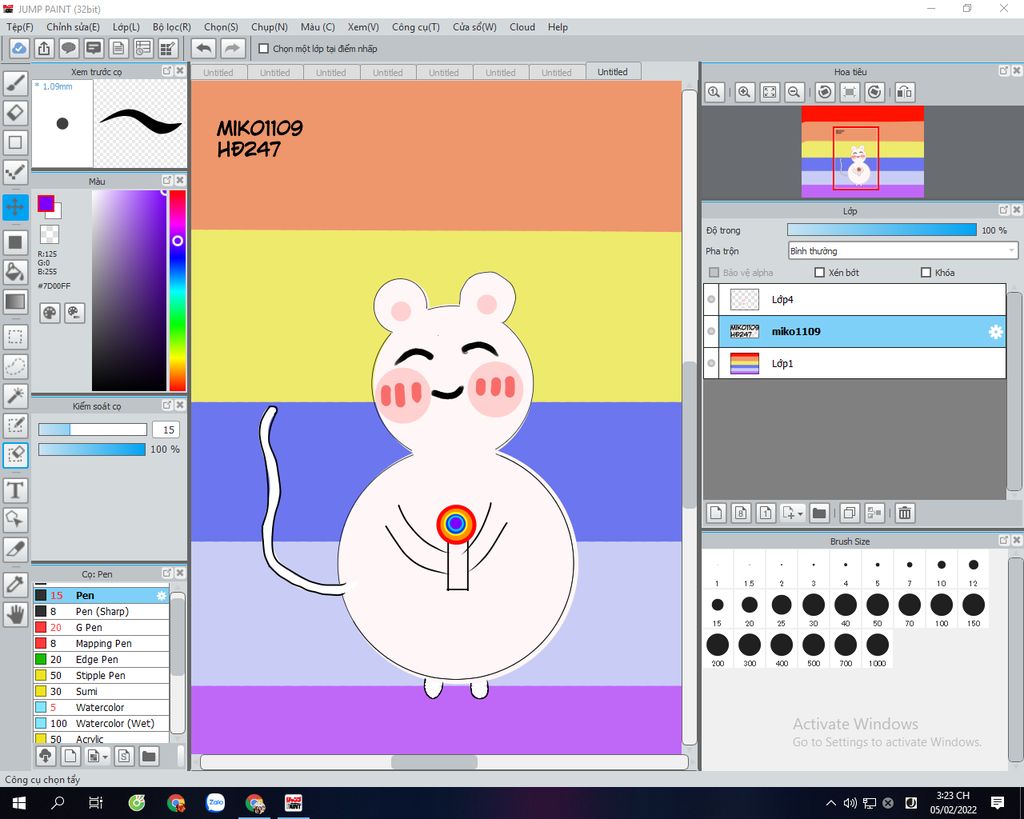The height and width of the screenshot is (819, 1024).
Task: Toggle visibility of the Lớp1 layer
Action: [711, 364]
